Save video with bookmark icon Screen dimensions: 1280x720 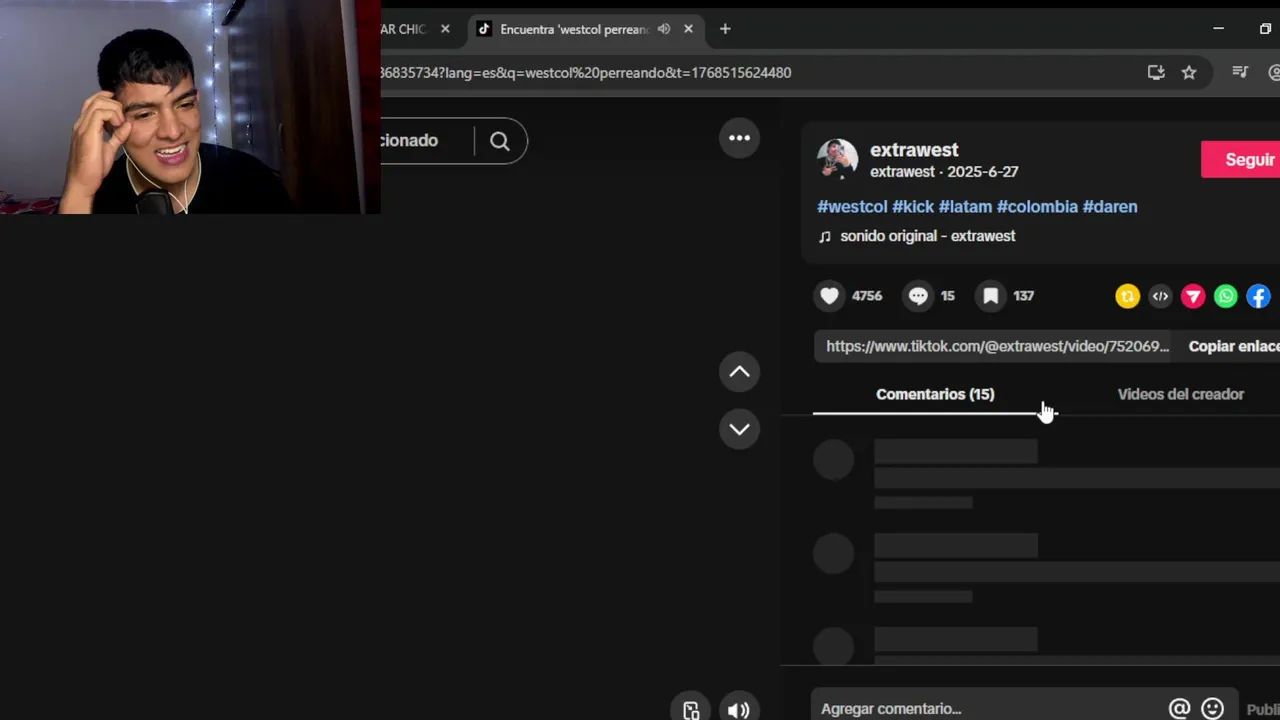click(990, 296)
